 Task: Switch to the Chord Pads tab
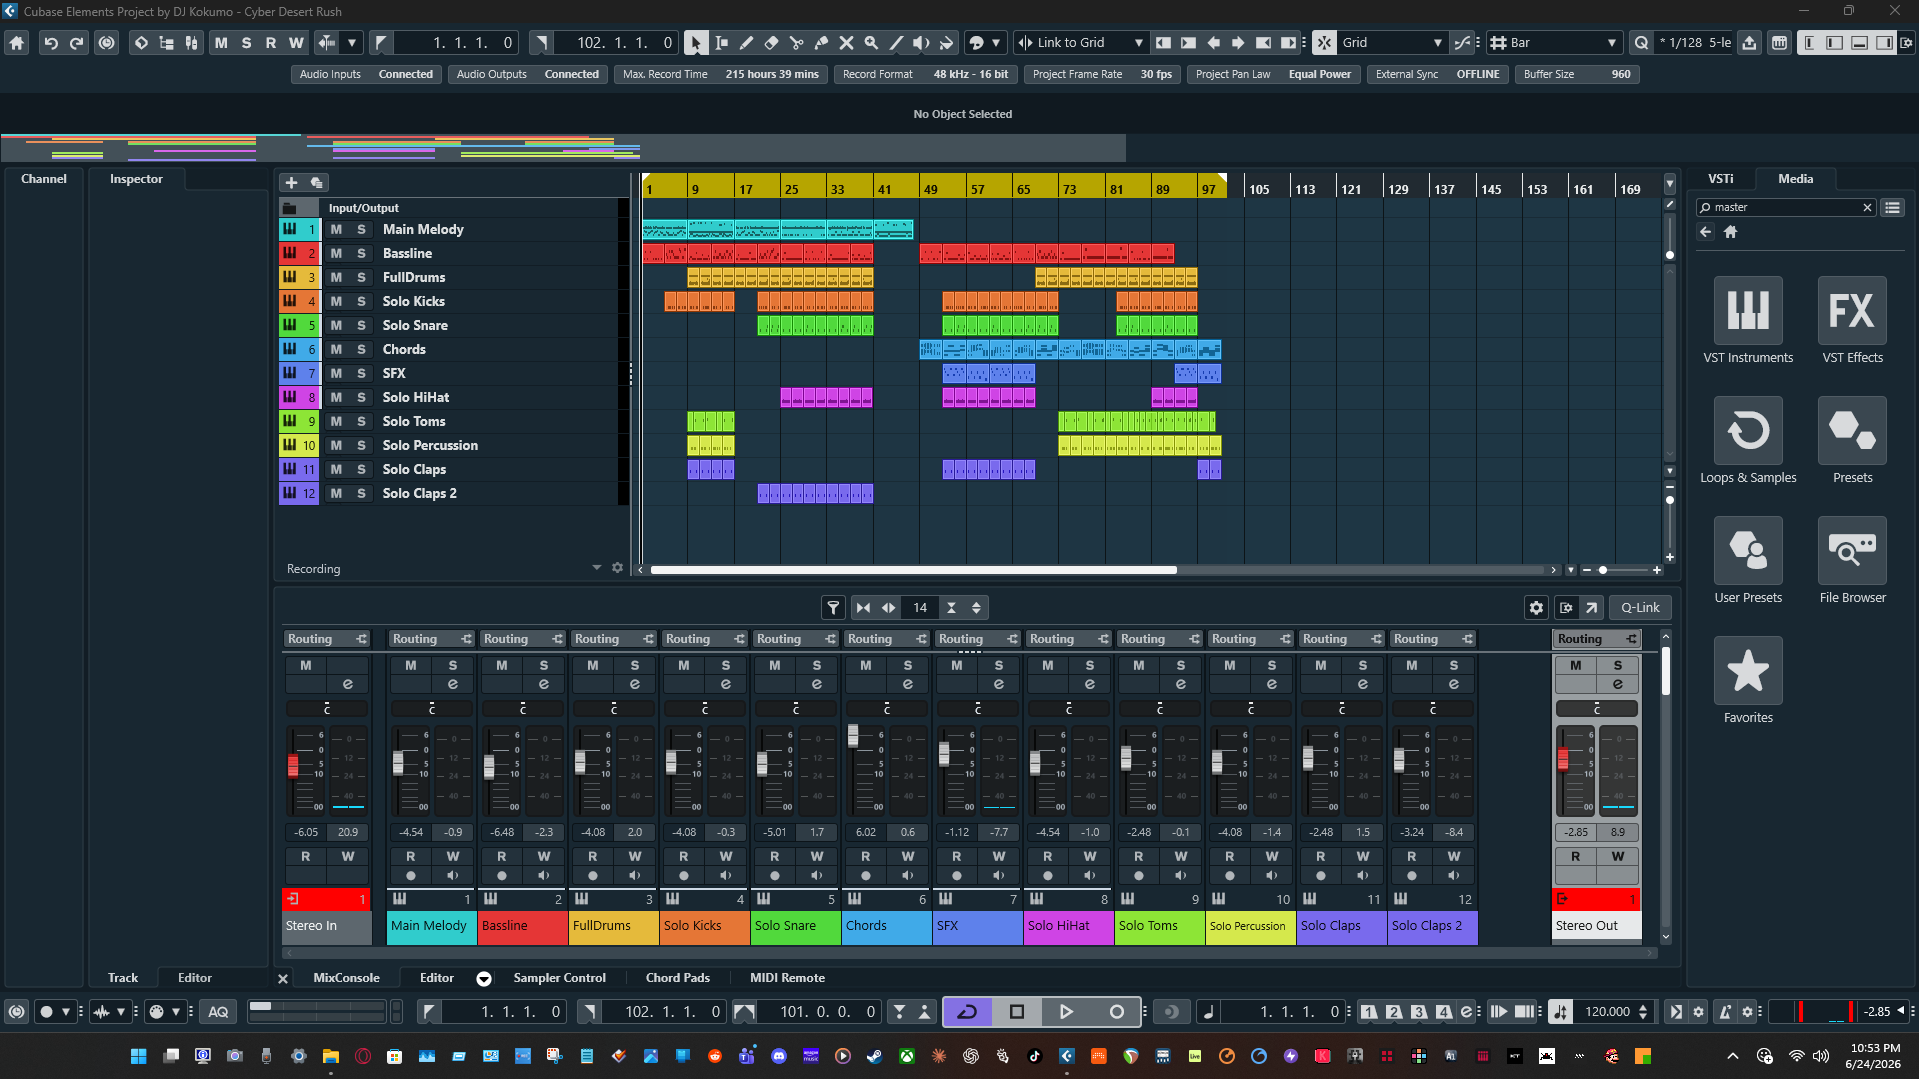[x=677, y=978]
